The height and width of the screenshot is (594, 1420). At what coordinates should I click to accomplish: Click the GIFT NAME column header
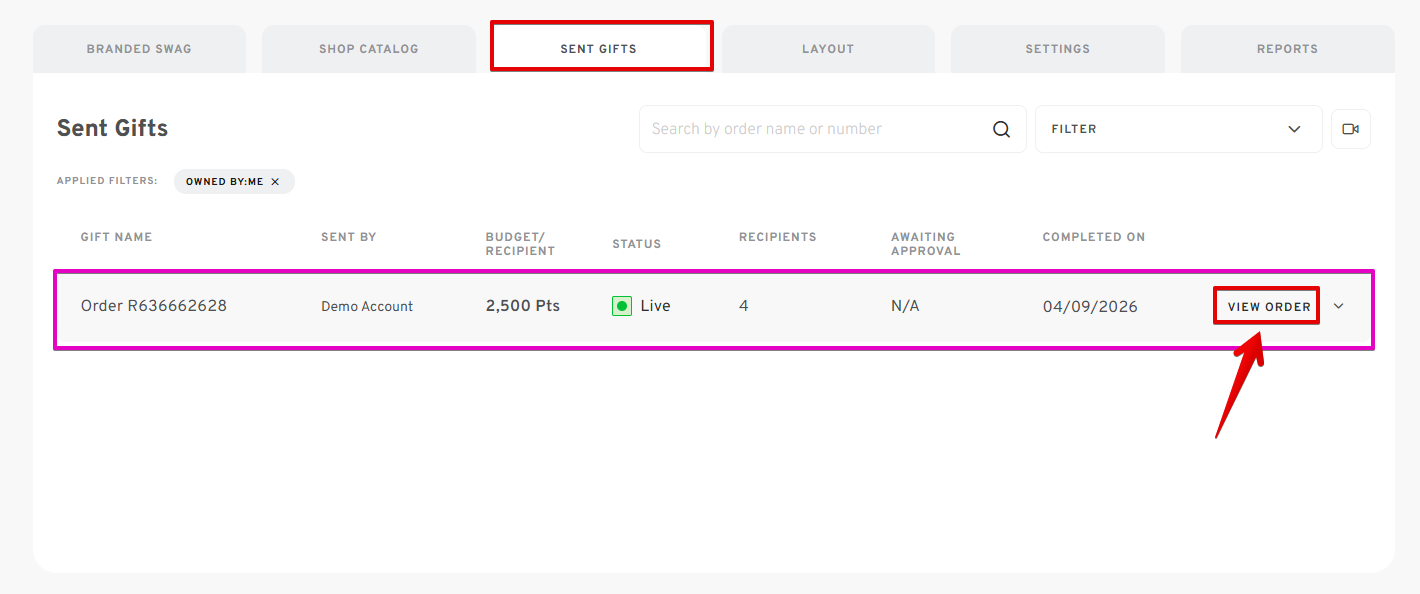point(116,237)
